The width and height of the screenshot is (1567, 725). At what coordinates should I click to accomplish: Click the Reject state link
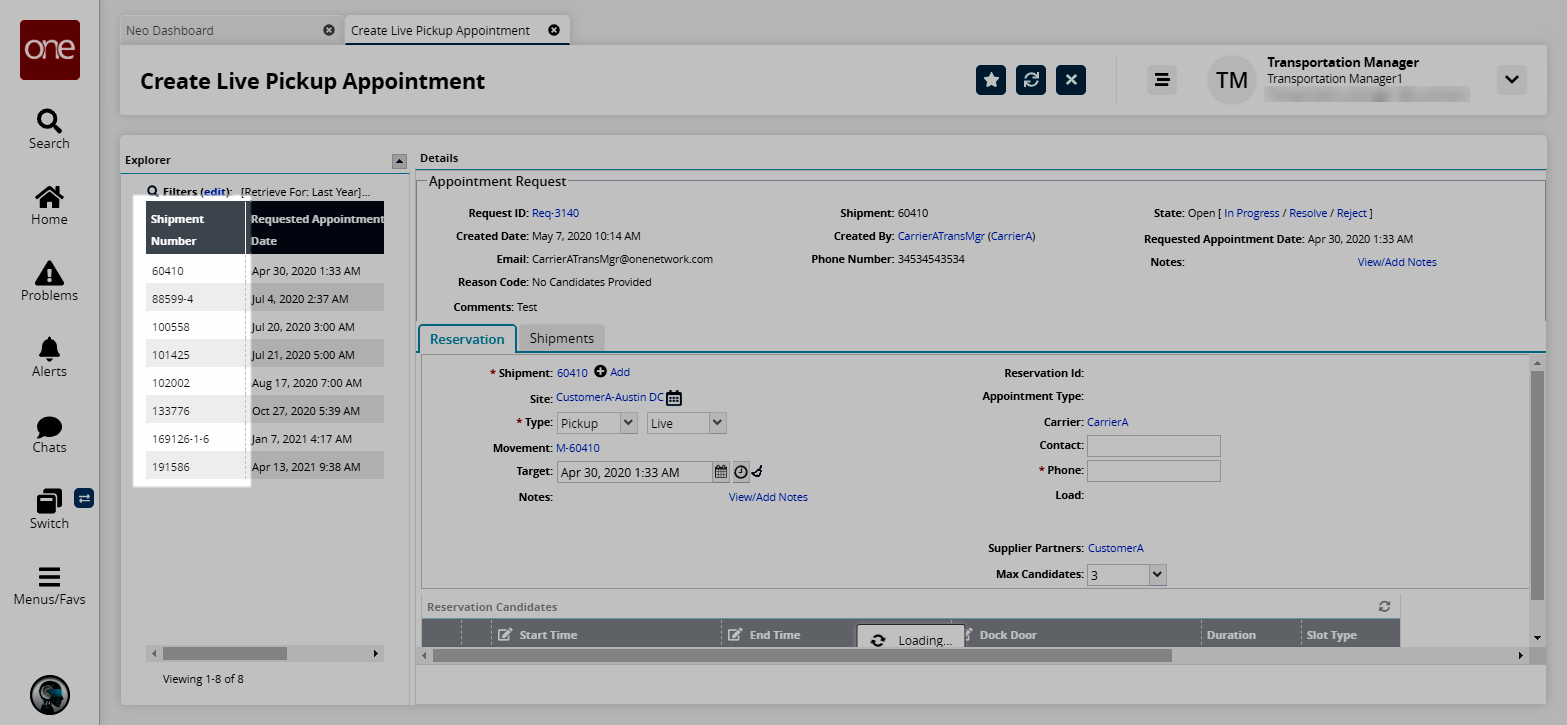click(1353, 213)
